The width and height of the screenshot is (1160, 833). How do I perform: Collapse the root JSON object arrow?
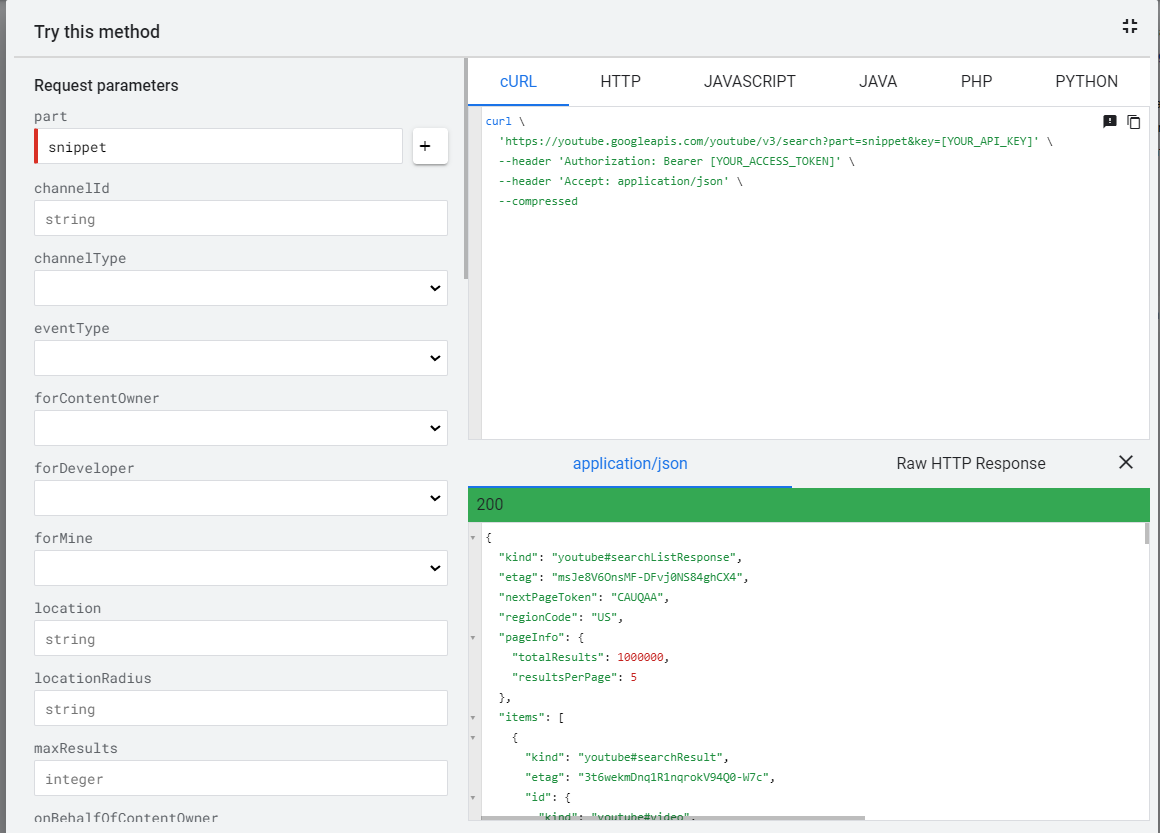click(x=473, y=538)
